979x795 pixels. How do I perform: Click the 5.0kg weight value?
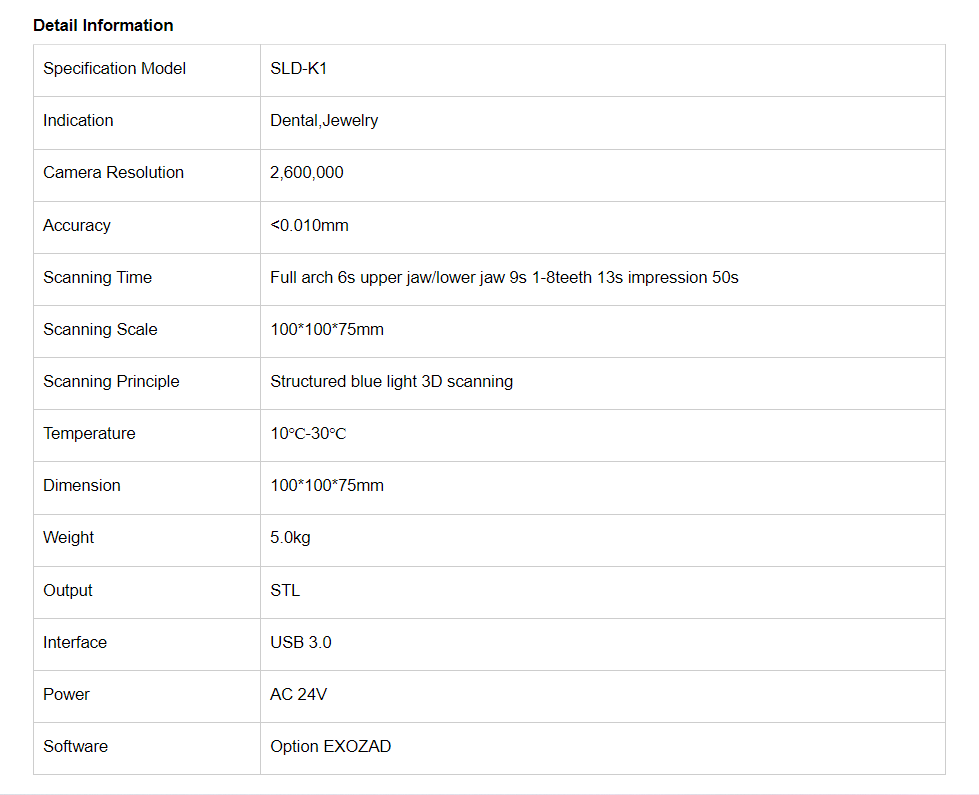tap(290, 538)
